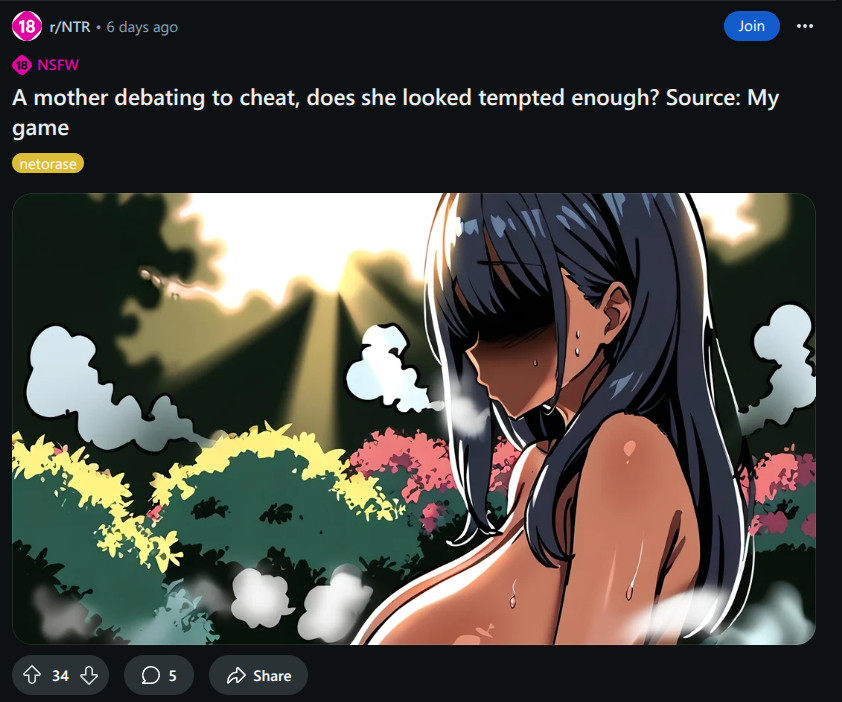Click the '6 days ago' timestamp

[x=142, y=27]
